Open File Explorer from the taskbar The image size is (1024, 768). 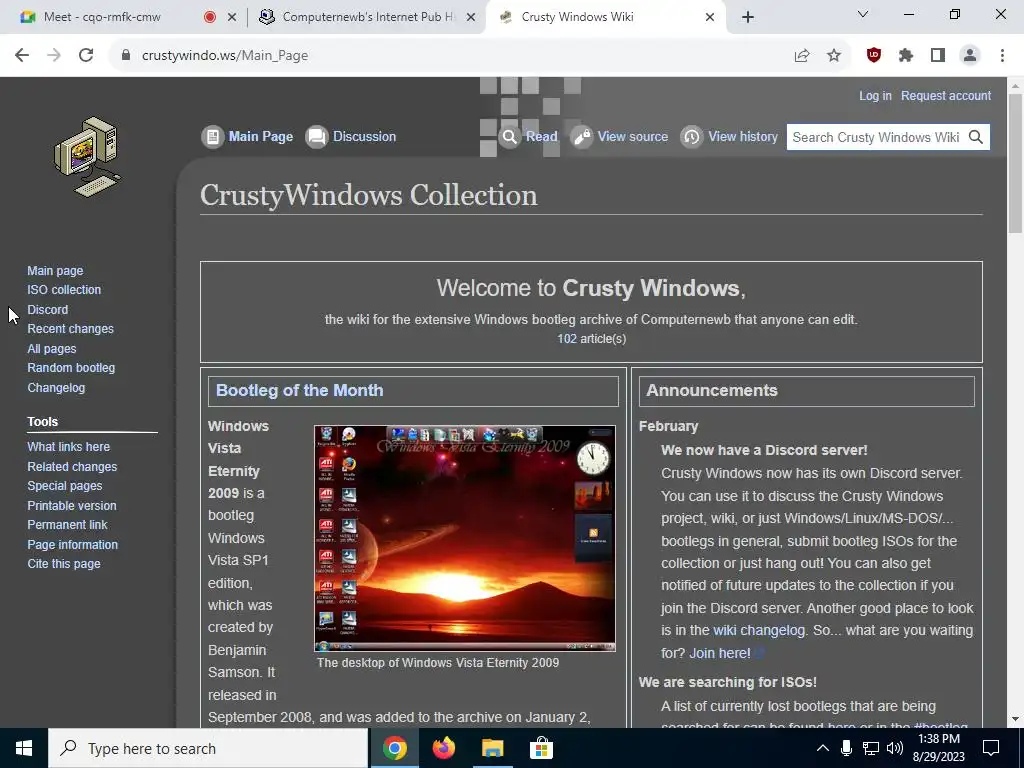point(492,748)
